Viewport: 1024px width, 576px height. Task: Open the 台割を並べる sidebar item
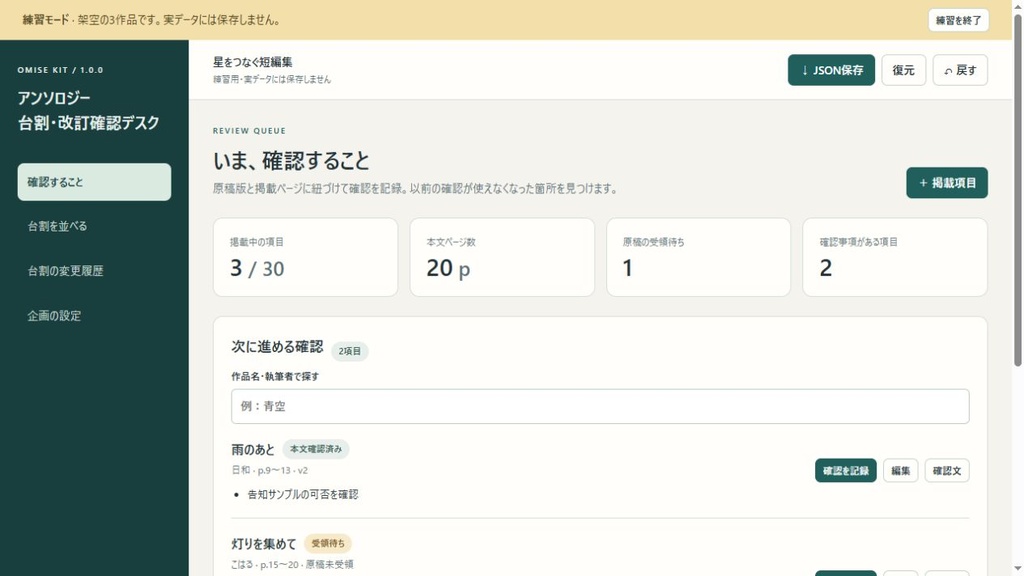pyautogui.click(x=94, y=226)
